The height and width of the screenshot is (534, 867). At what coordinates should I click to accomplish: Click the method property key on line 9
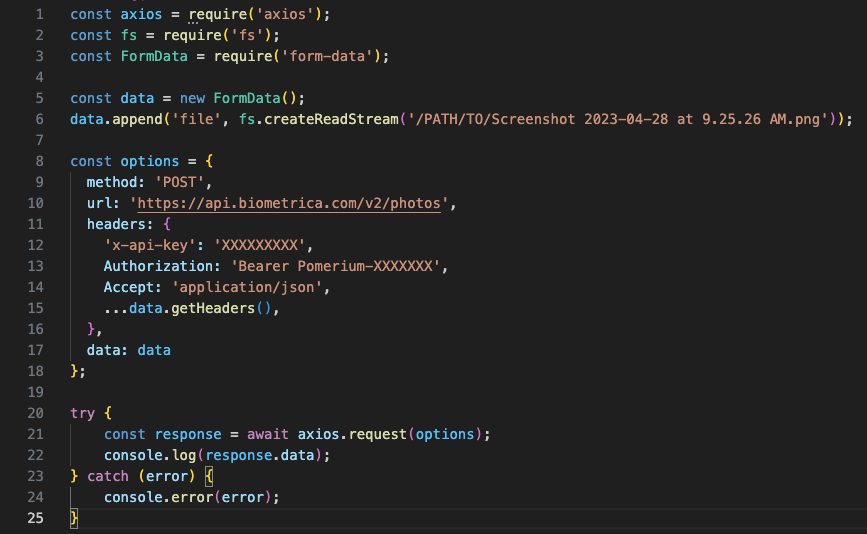(112, 182)
